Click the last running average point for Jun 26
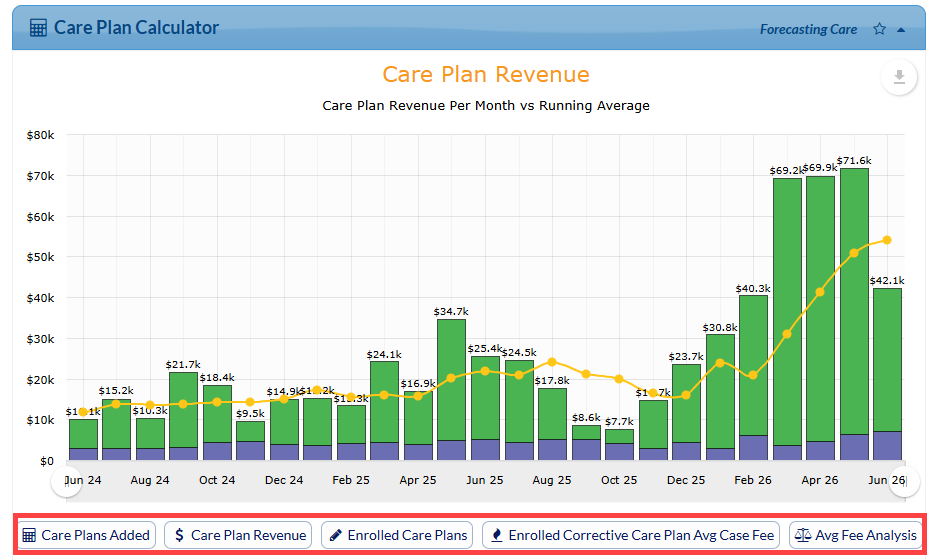Viewport: 936px width, 560px height. tap(887, 240)
